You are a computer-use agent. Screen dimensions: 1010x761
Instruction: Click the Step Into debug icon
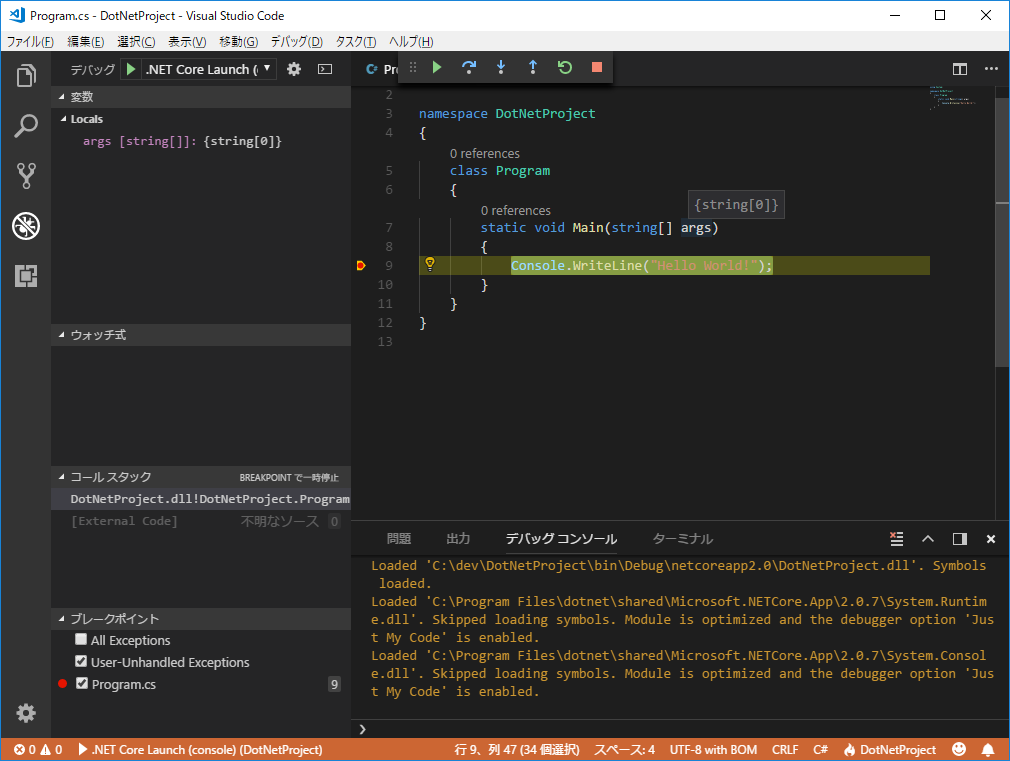coord(501,67)
